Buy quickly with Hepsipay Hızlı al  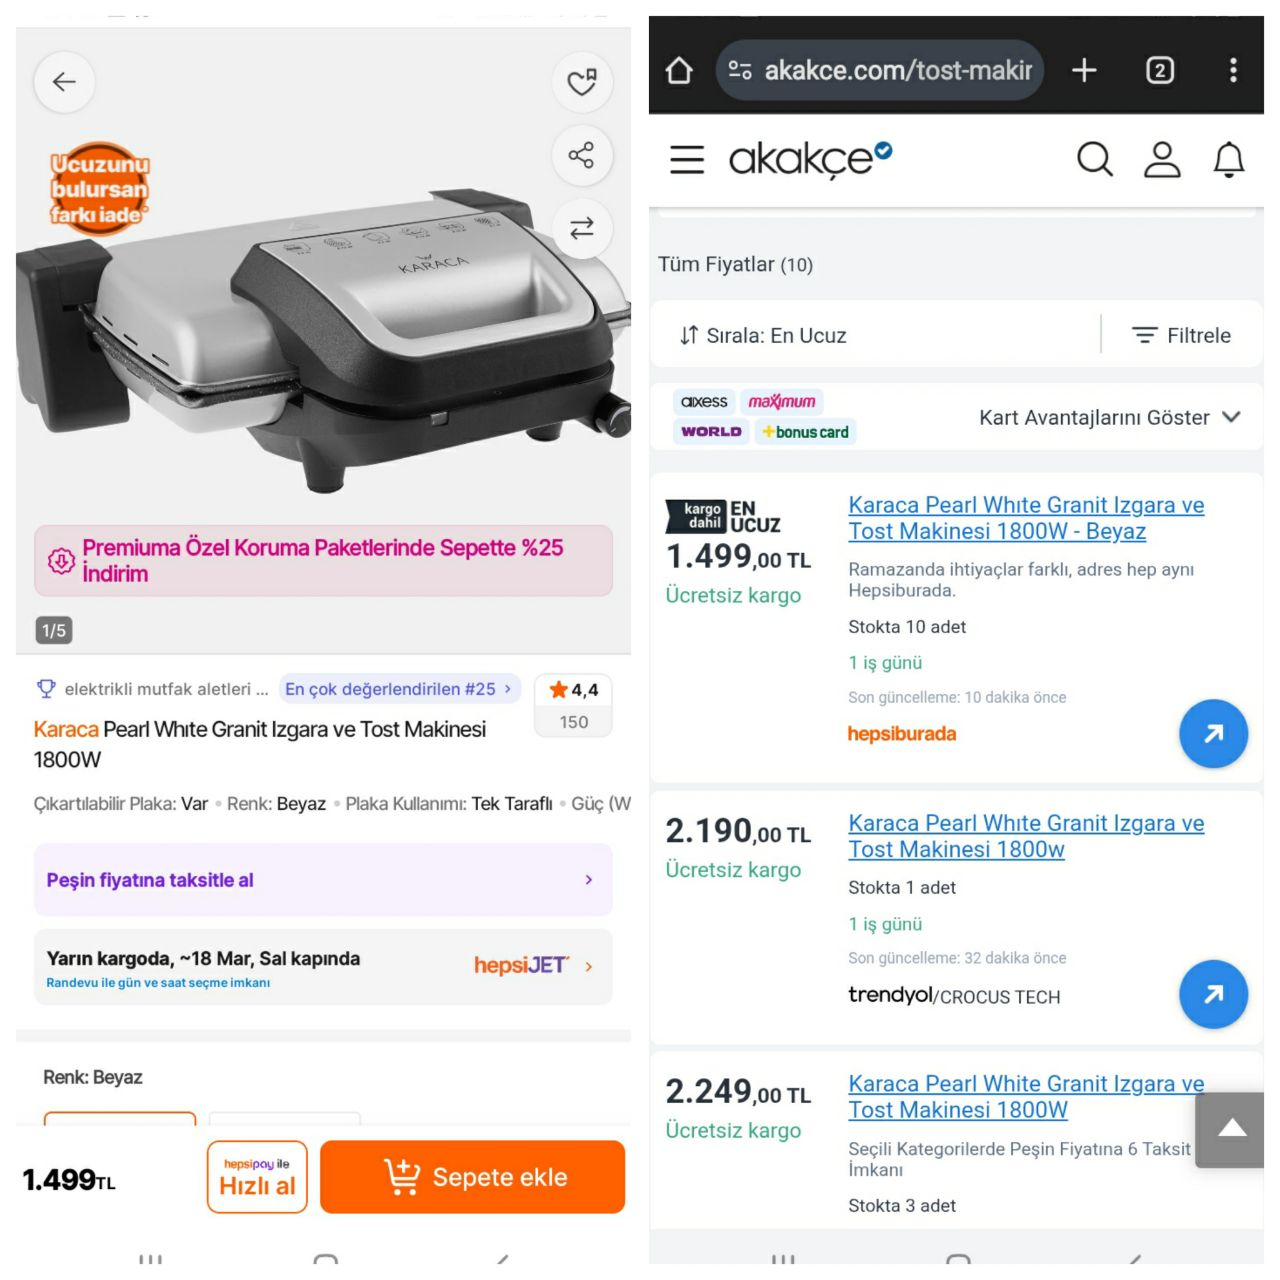pyautogui.click(x=257, y=1177)
